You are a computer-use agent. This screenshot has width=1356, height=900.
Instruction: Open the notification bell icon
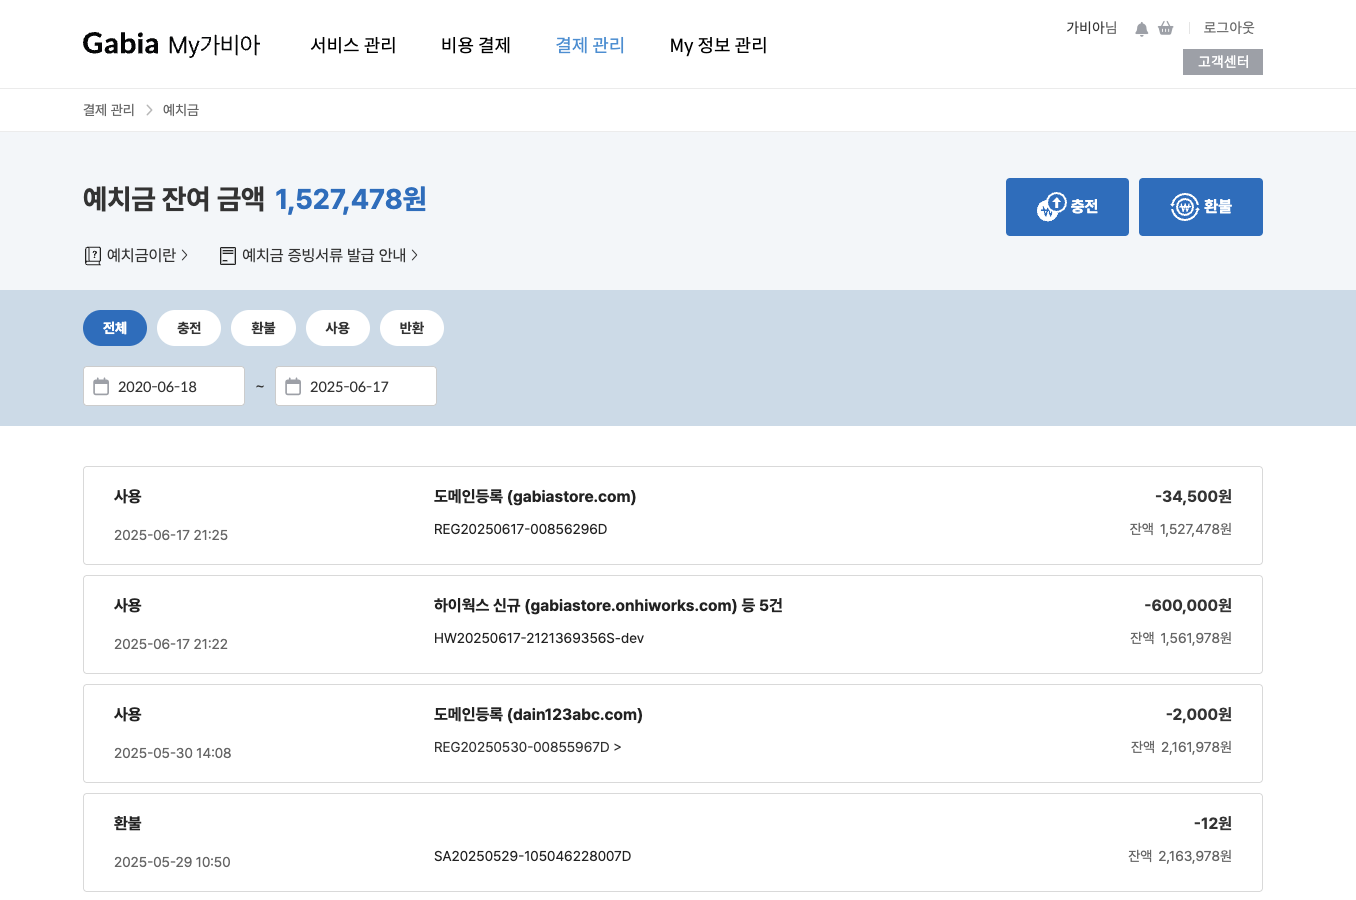pos(1141,27)
